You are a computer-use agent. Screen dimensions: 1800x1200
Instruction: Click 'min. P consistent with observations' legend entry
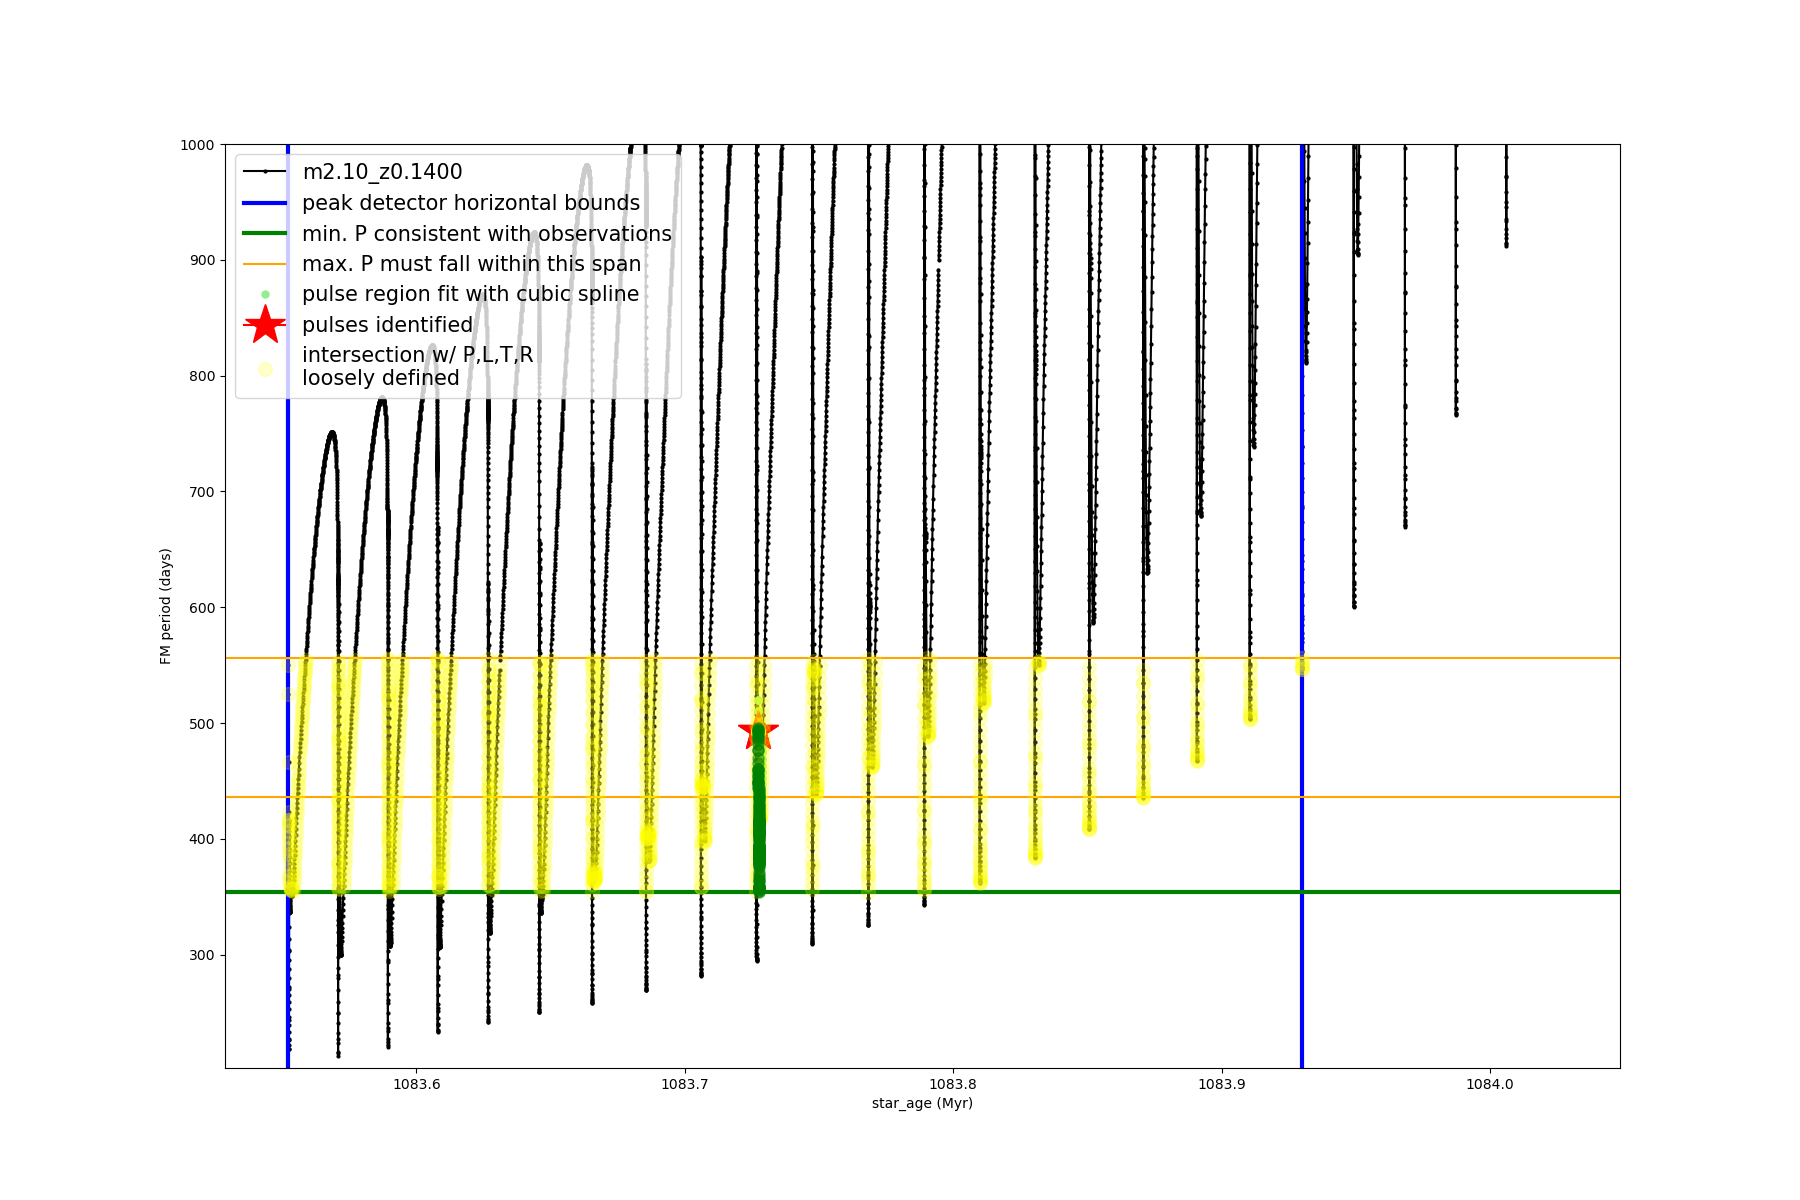click(x=487, y=234)
